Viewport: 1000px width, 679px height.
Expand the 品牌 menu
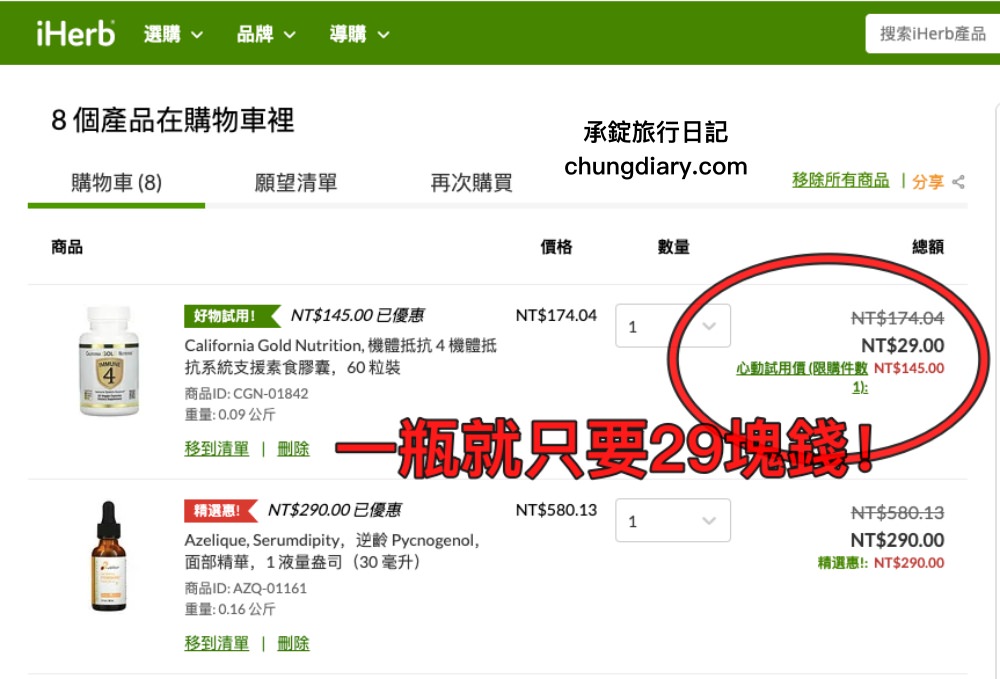tap(266, 34)
